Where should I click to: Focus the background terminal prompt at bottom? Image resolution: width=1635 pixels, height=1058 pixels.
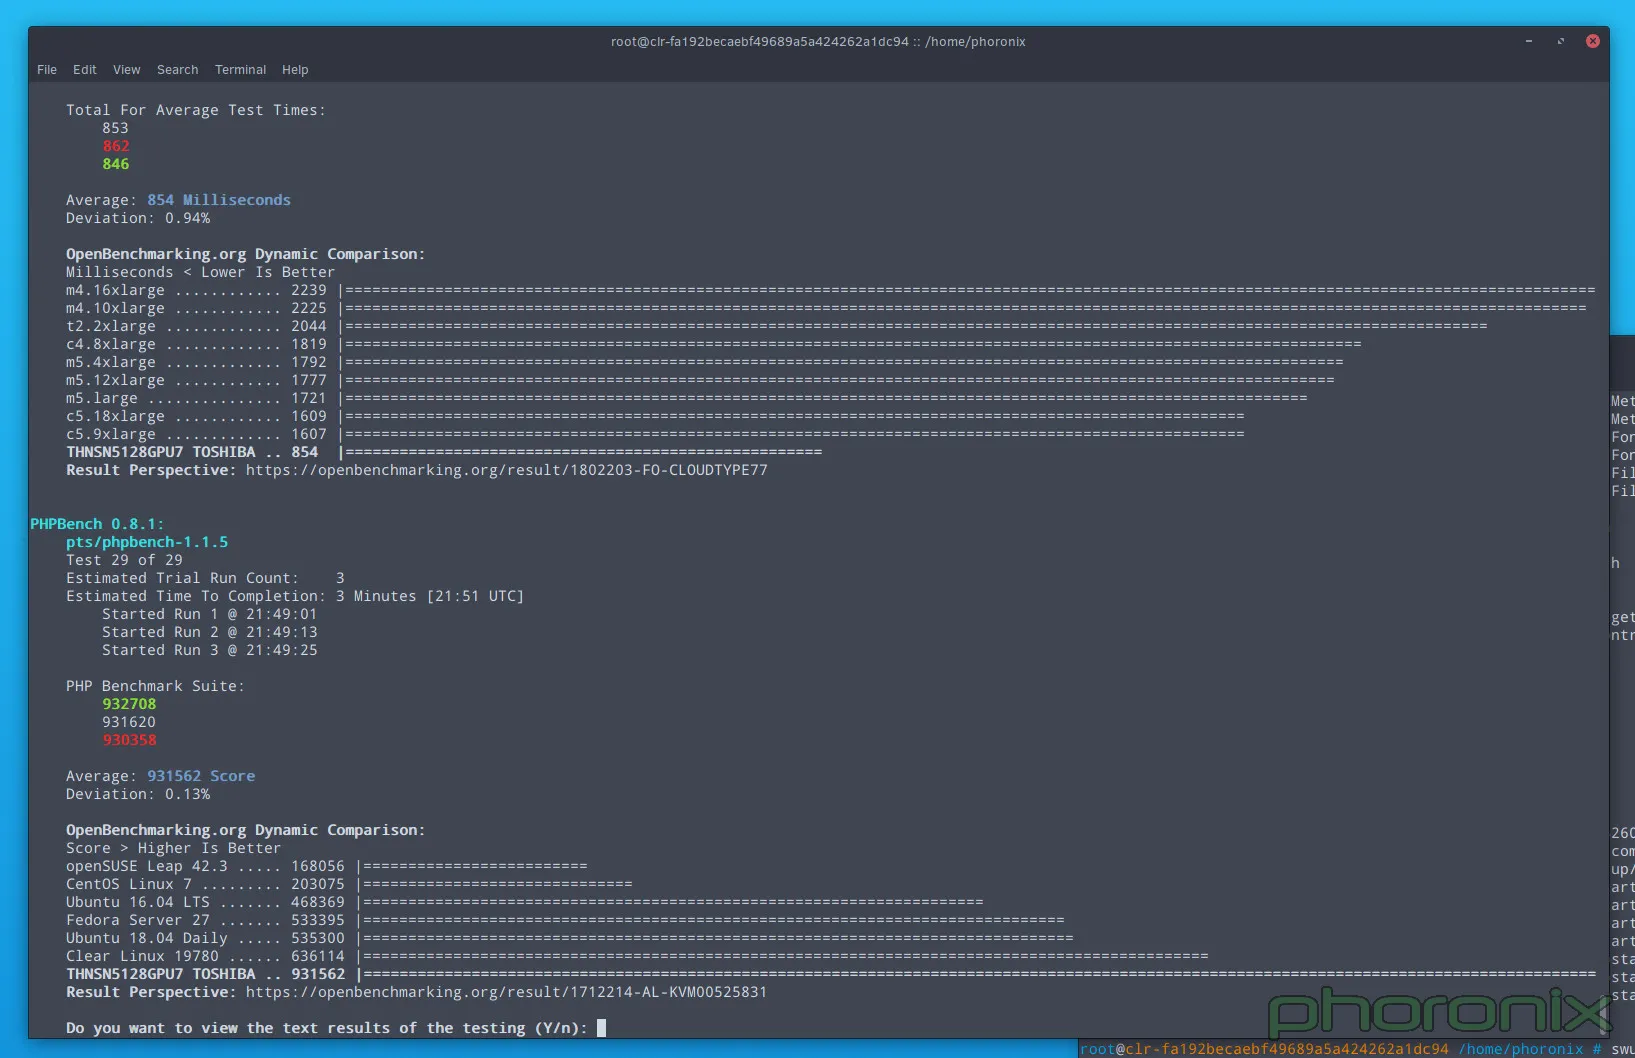[x=1355, y=1049]
